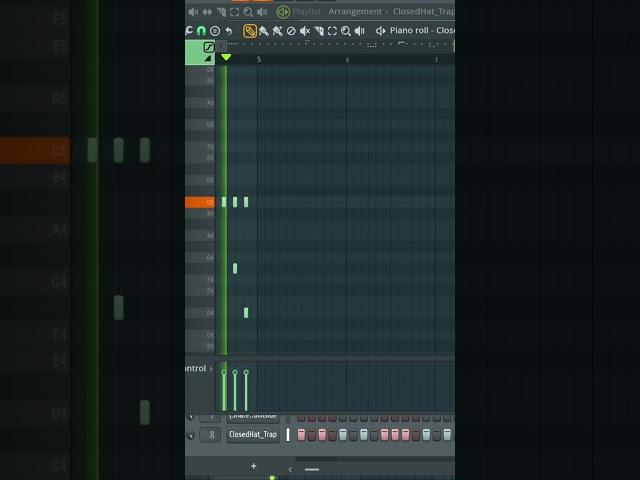Screen dimensions: 640x480
Task: Expand the Control lane arrow
Action: point(211,369)
